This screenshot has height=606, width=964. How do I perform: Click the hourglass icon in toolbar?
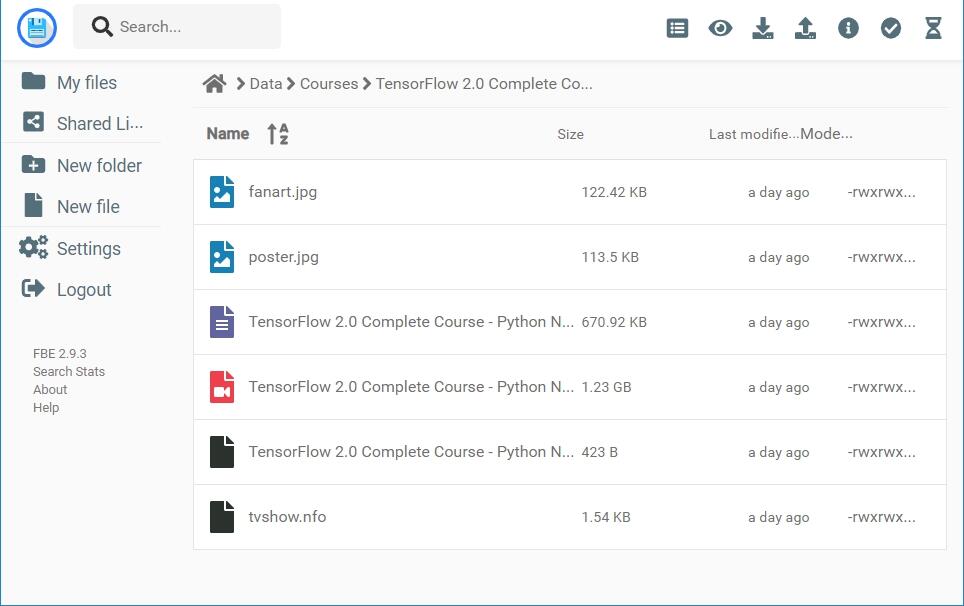point(933,28)
